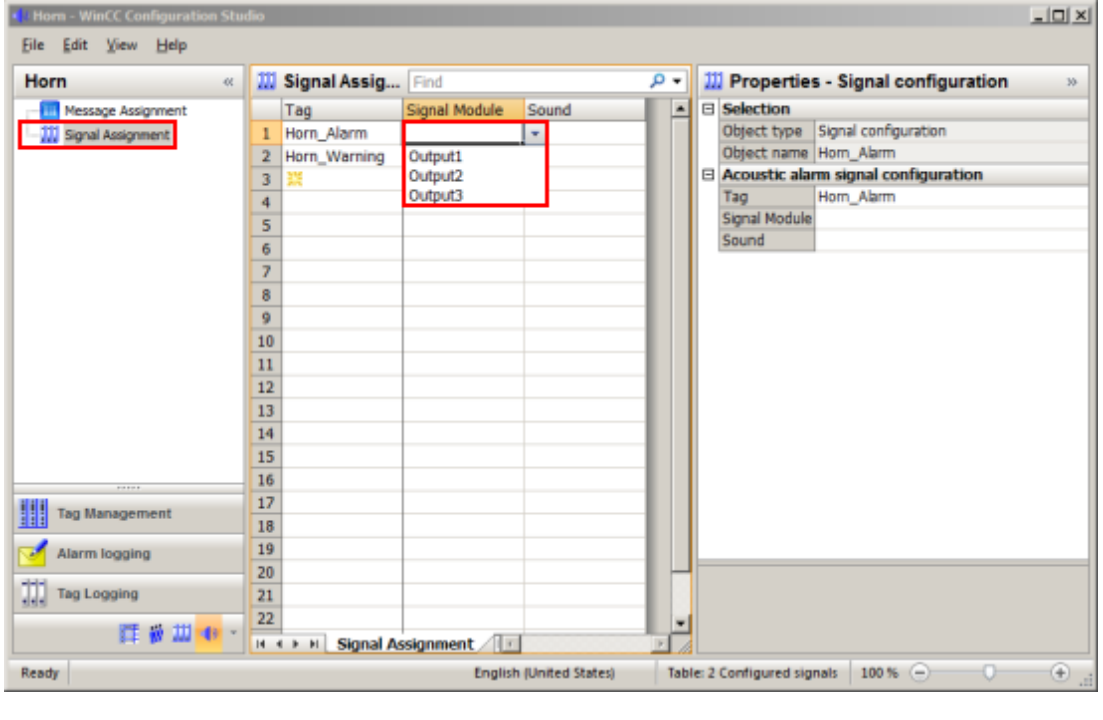Click English (United States) in status bar
Viewport: 1103px width, 720px height.
[544, 673]
